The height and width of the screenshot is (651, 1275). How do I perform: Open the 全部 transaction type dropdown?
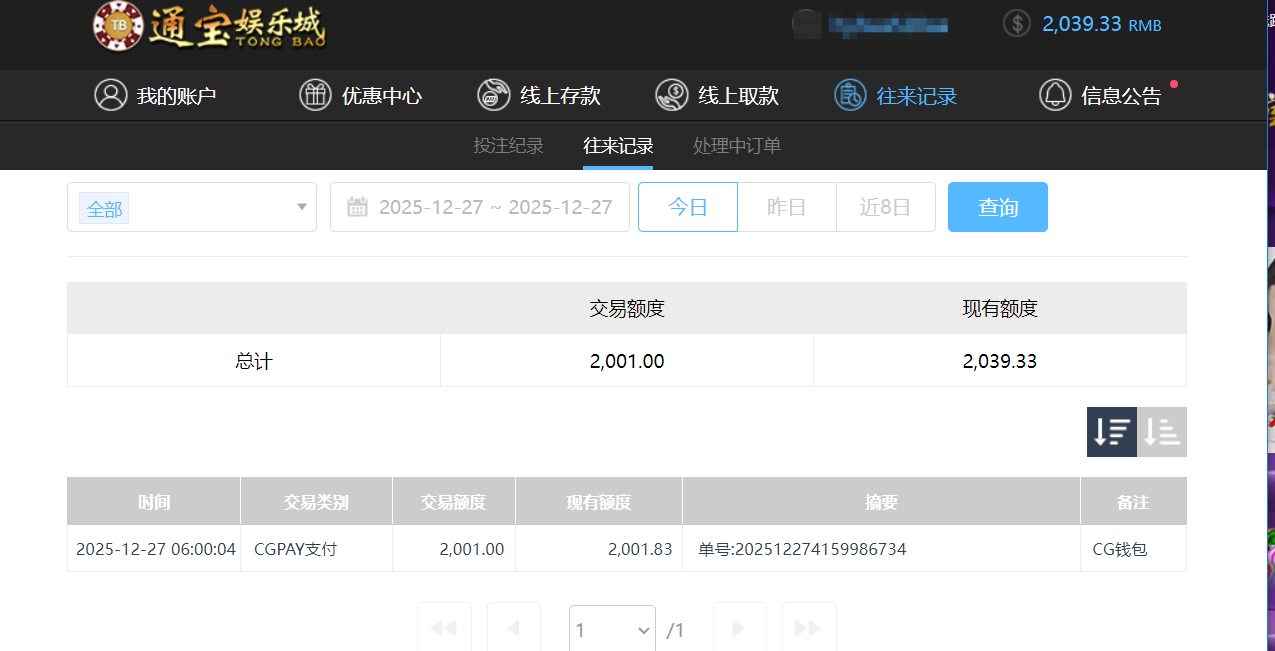tap(191, 207)
